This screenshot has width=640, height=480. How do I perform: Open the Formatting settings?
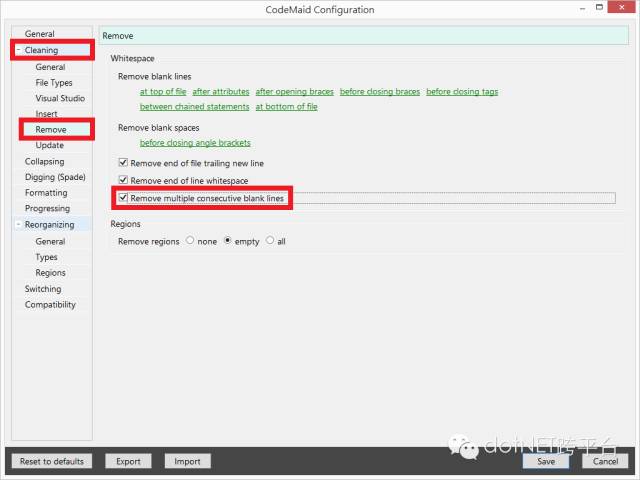click(x=46, y=193)
